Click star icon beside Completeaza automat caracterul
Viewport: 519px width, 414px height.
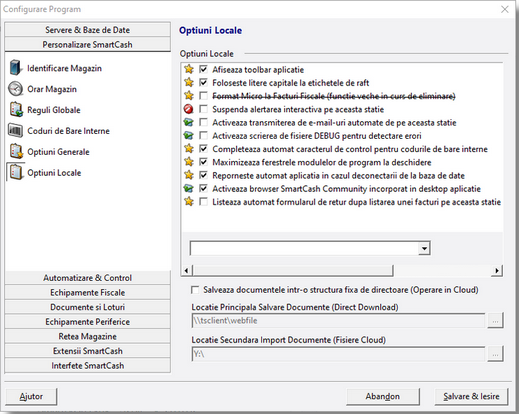[x=189, y=149]
